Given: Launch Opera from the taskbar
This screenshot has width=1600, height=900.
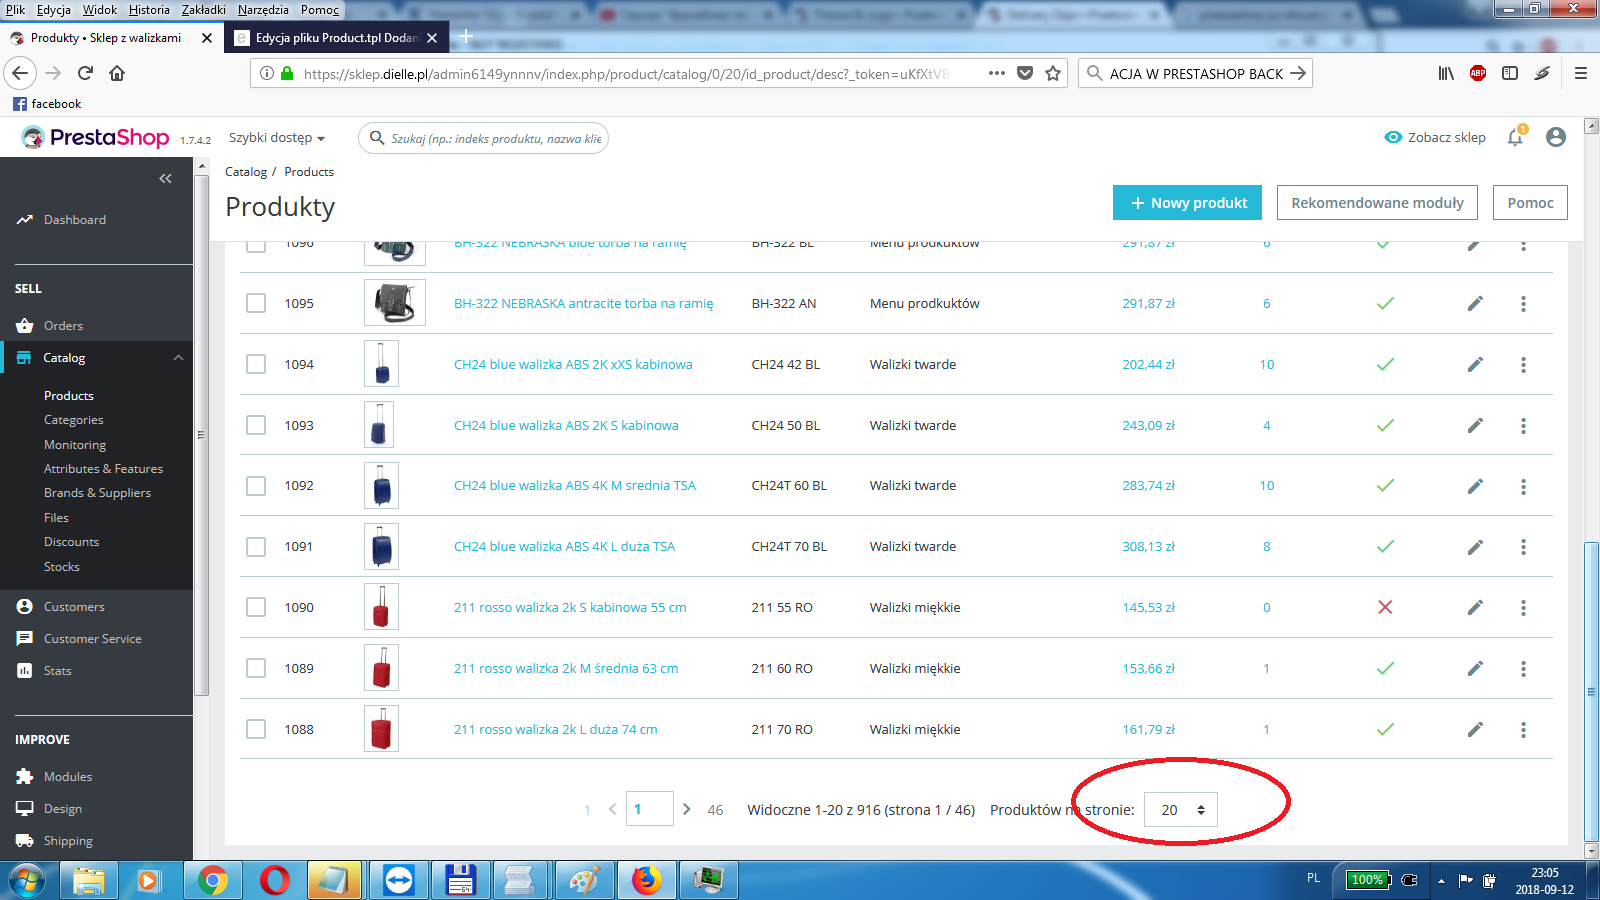Looking at the screenshot, I should click(274, 880).
